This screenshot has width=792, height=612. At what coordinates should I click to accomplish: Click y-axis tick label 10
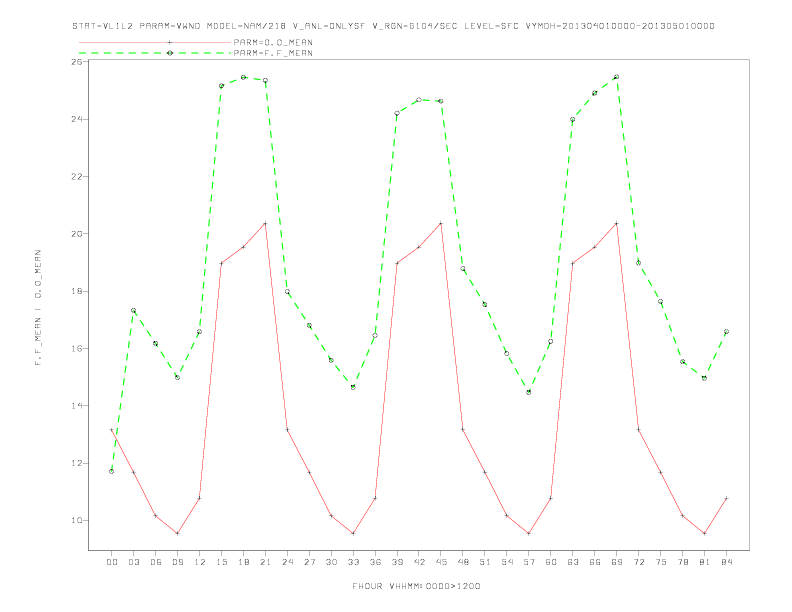click(x=77, y=520)
